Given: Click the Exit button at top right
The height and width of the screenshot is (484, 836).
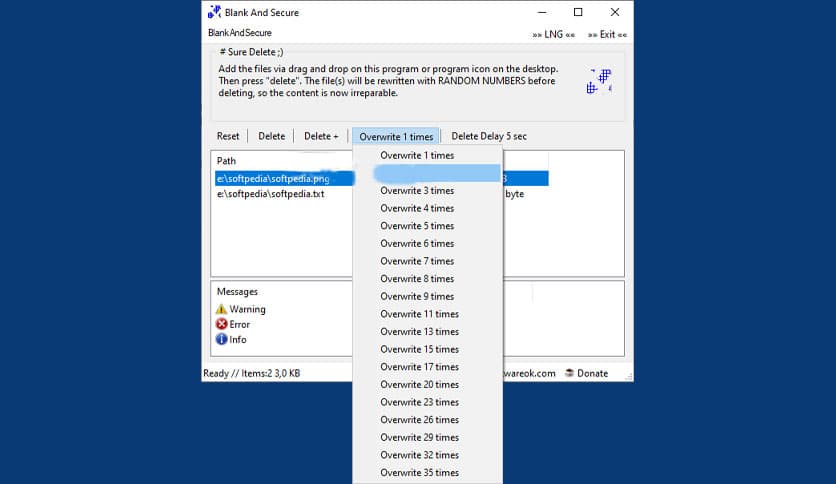Looking at the screenshot, I should 607,33.
